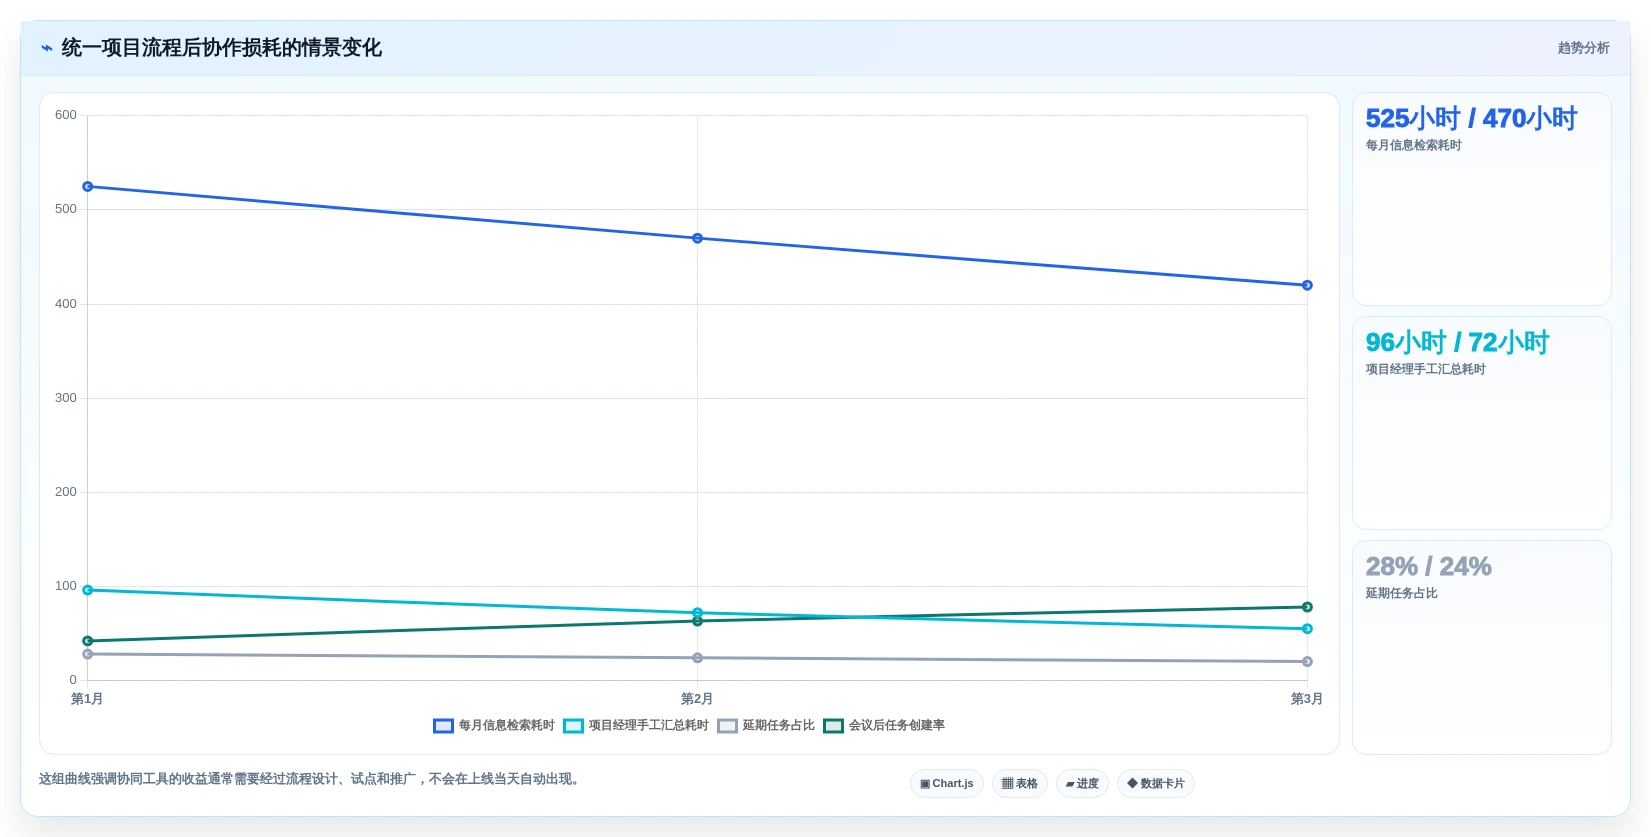The height and width of the screenshot is (837, 1651).
Task: Click the gray data point at 第2月
Action: pyautogui.click(x=697, y=658)
